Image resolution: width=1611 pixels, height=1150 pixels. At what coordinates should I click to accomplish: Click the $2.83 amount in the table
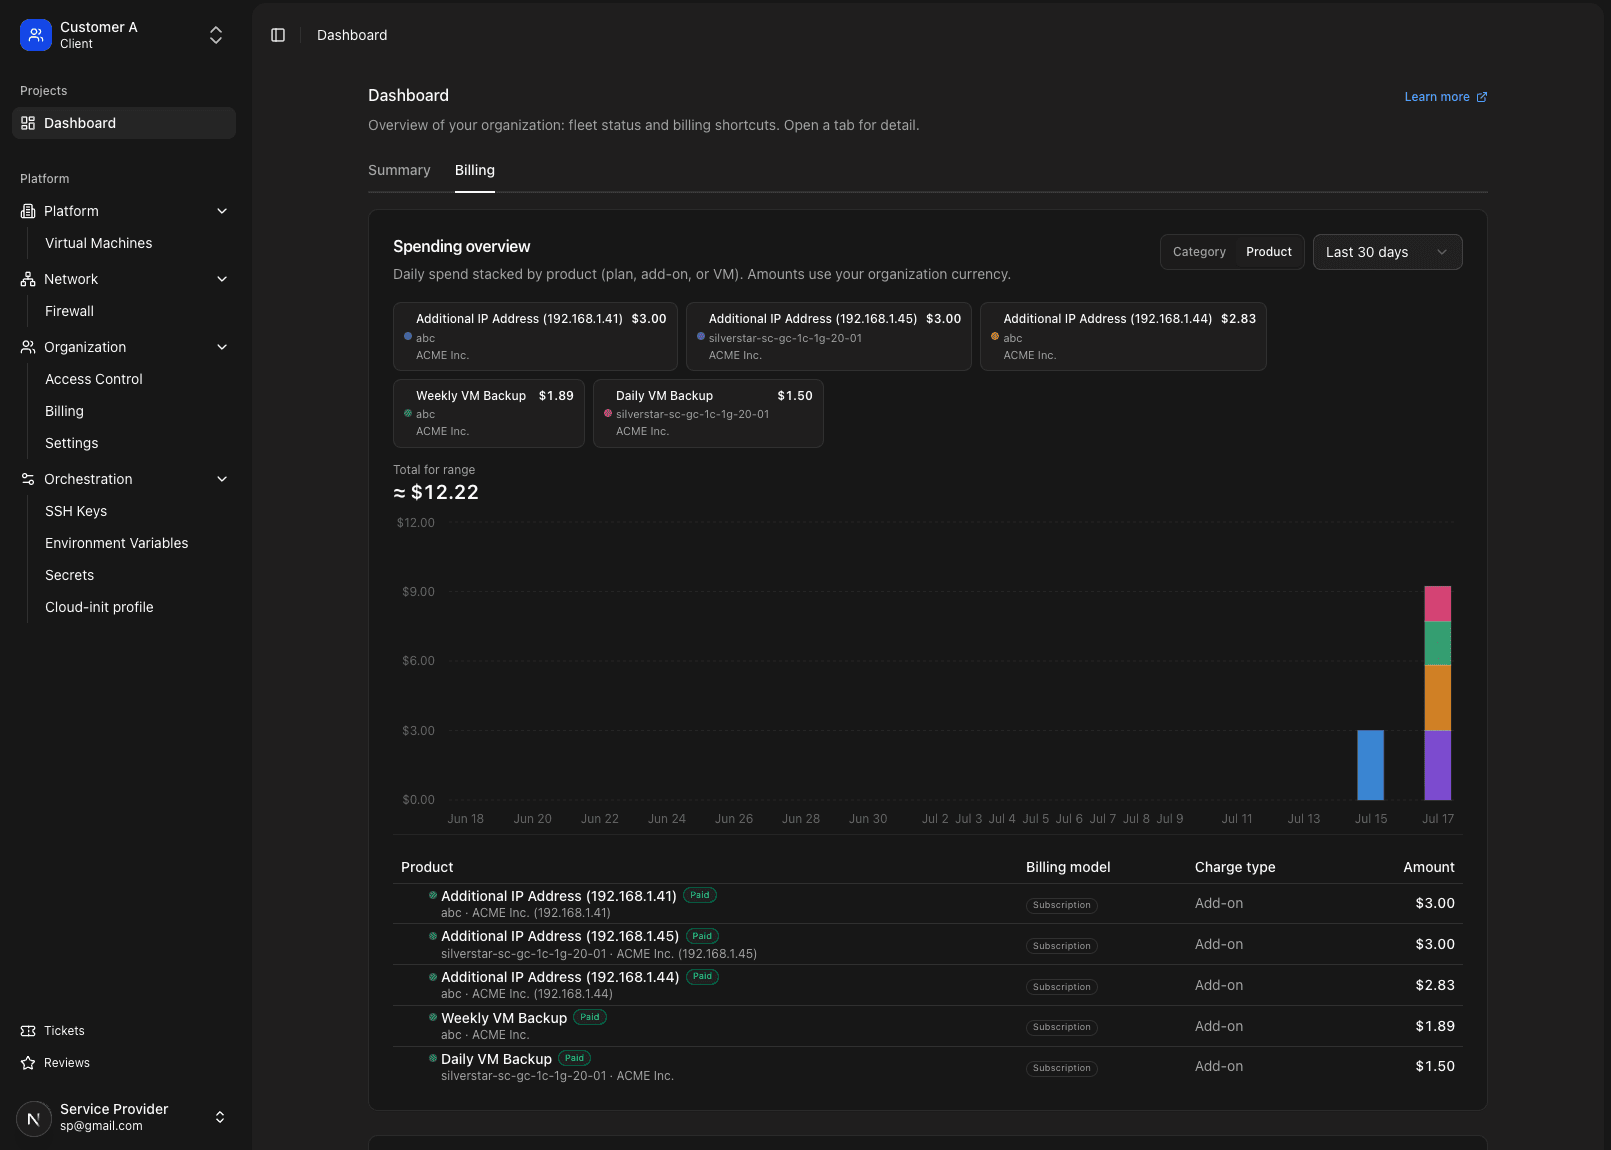coord(1435,985)
